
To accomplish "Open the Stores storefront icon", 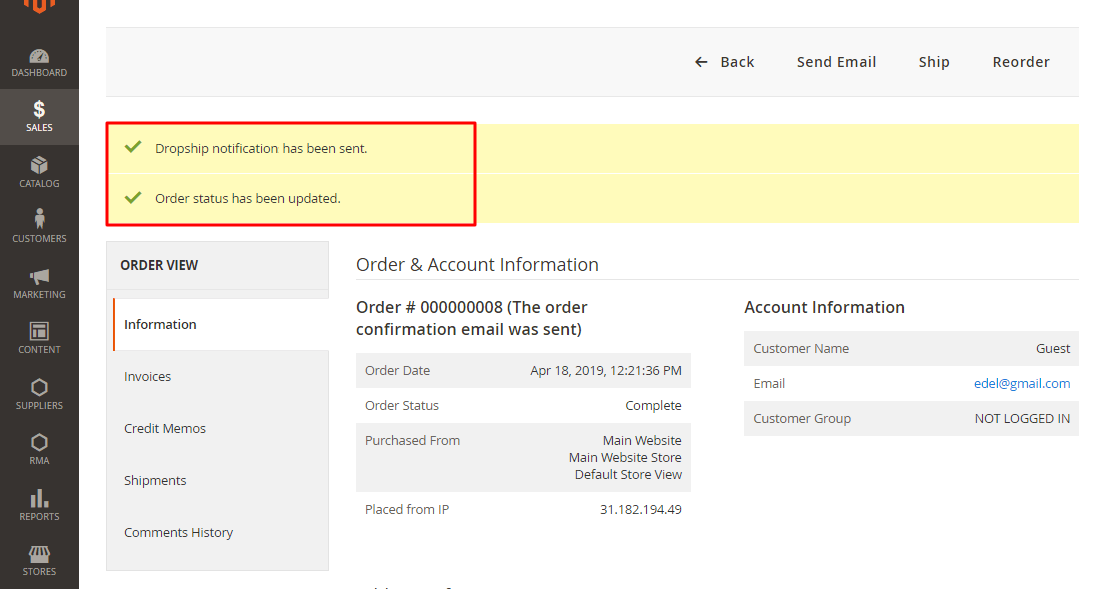I will tap(39, 554).
